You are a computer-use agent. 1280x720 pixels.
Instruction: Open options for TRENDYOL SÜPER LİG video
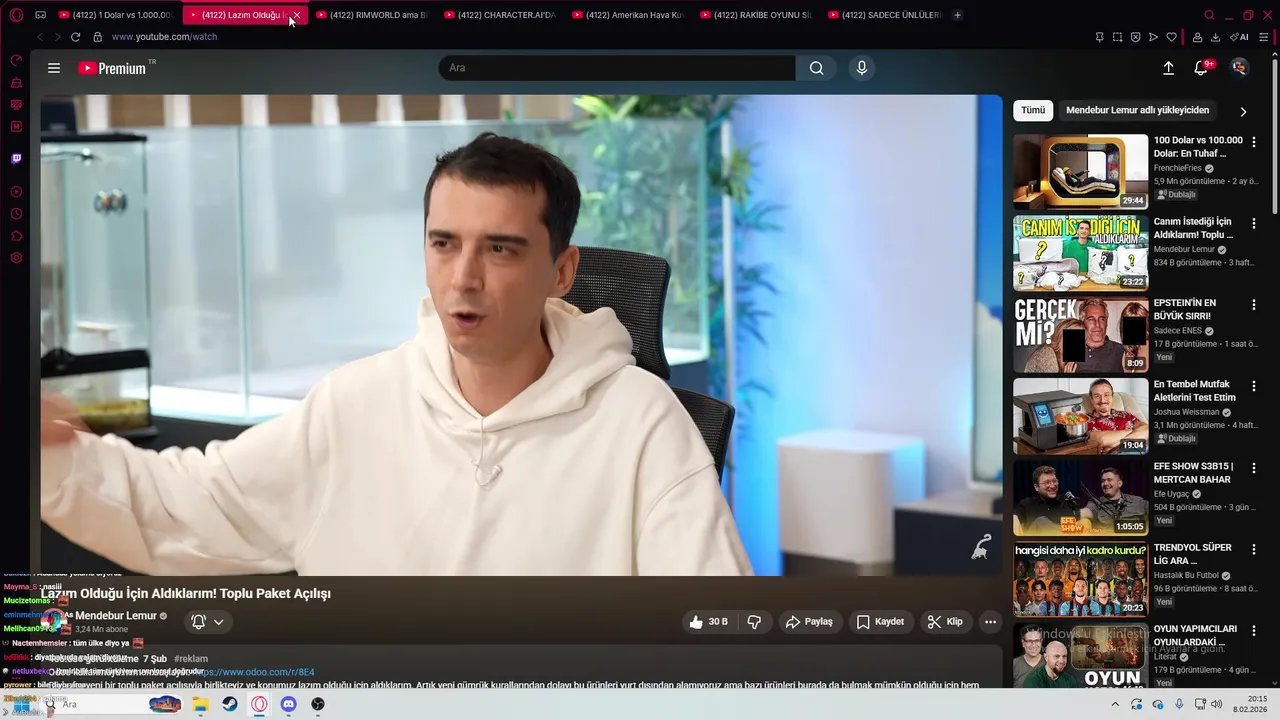point(1254,549)
